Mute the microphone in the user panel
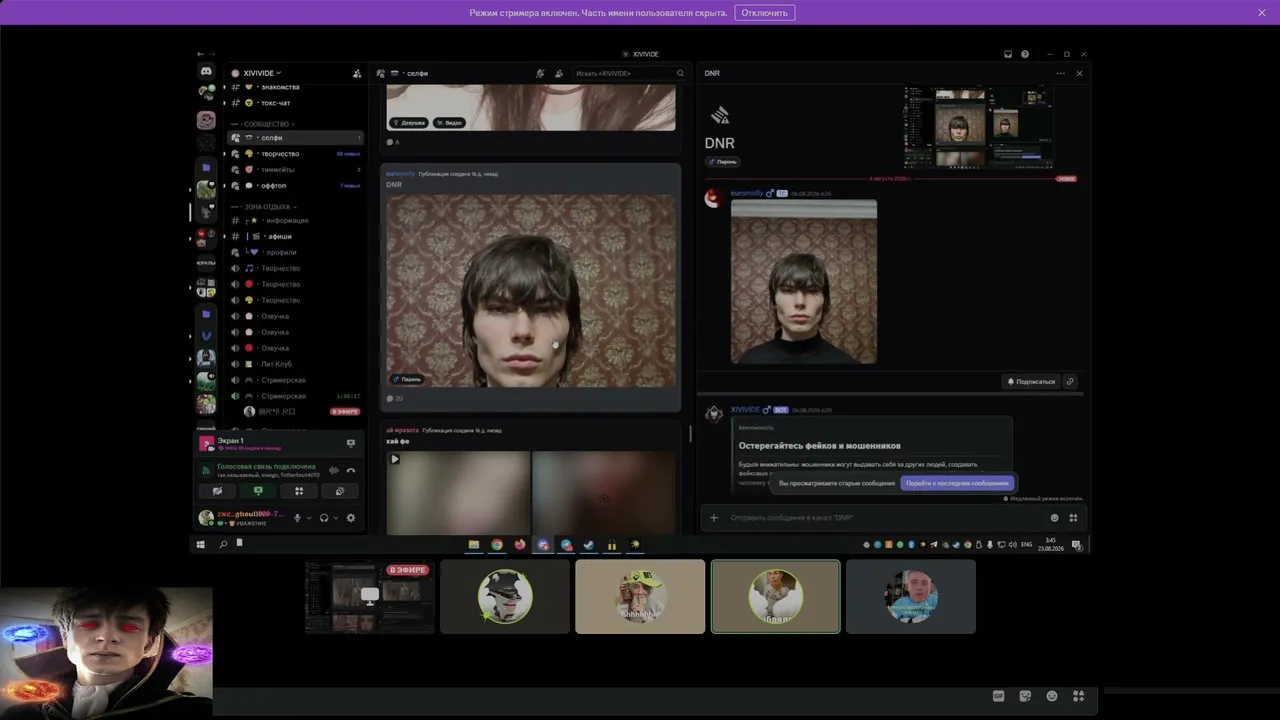Image resolution: width=1280 pixels, height=720 pixels. pos(297,518)
